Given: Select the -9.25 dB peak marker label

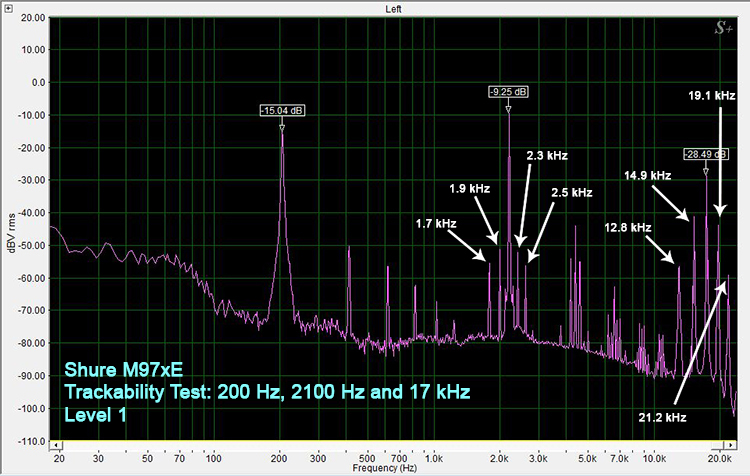Looking at the screenshot, I should tap(508, 92).
